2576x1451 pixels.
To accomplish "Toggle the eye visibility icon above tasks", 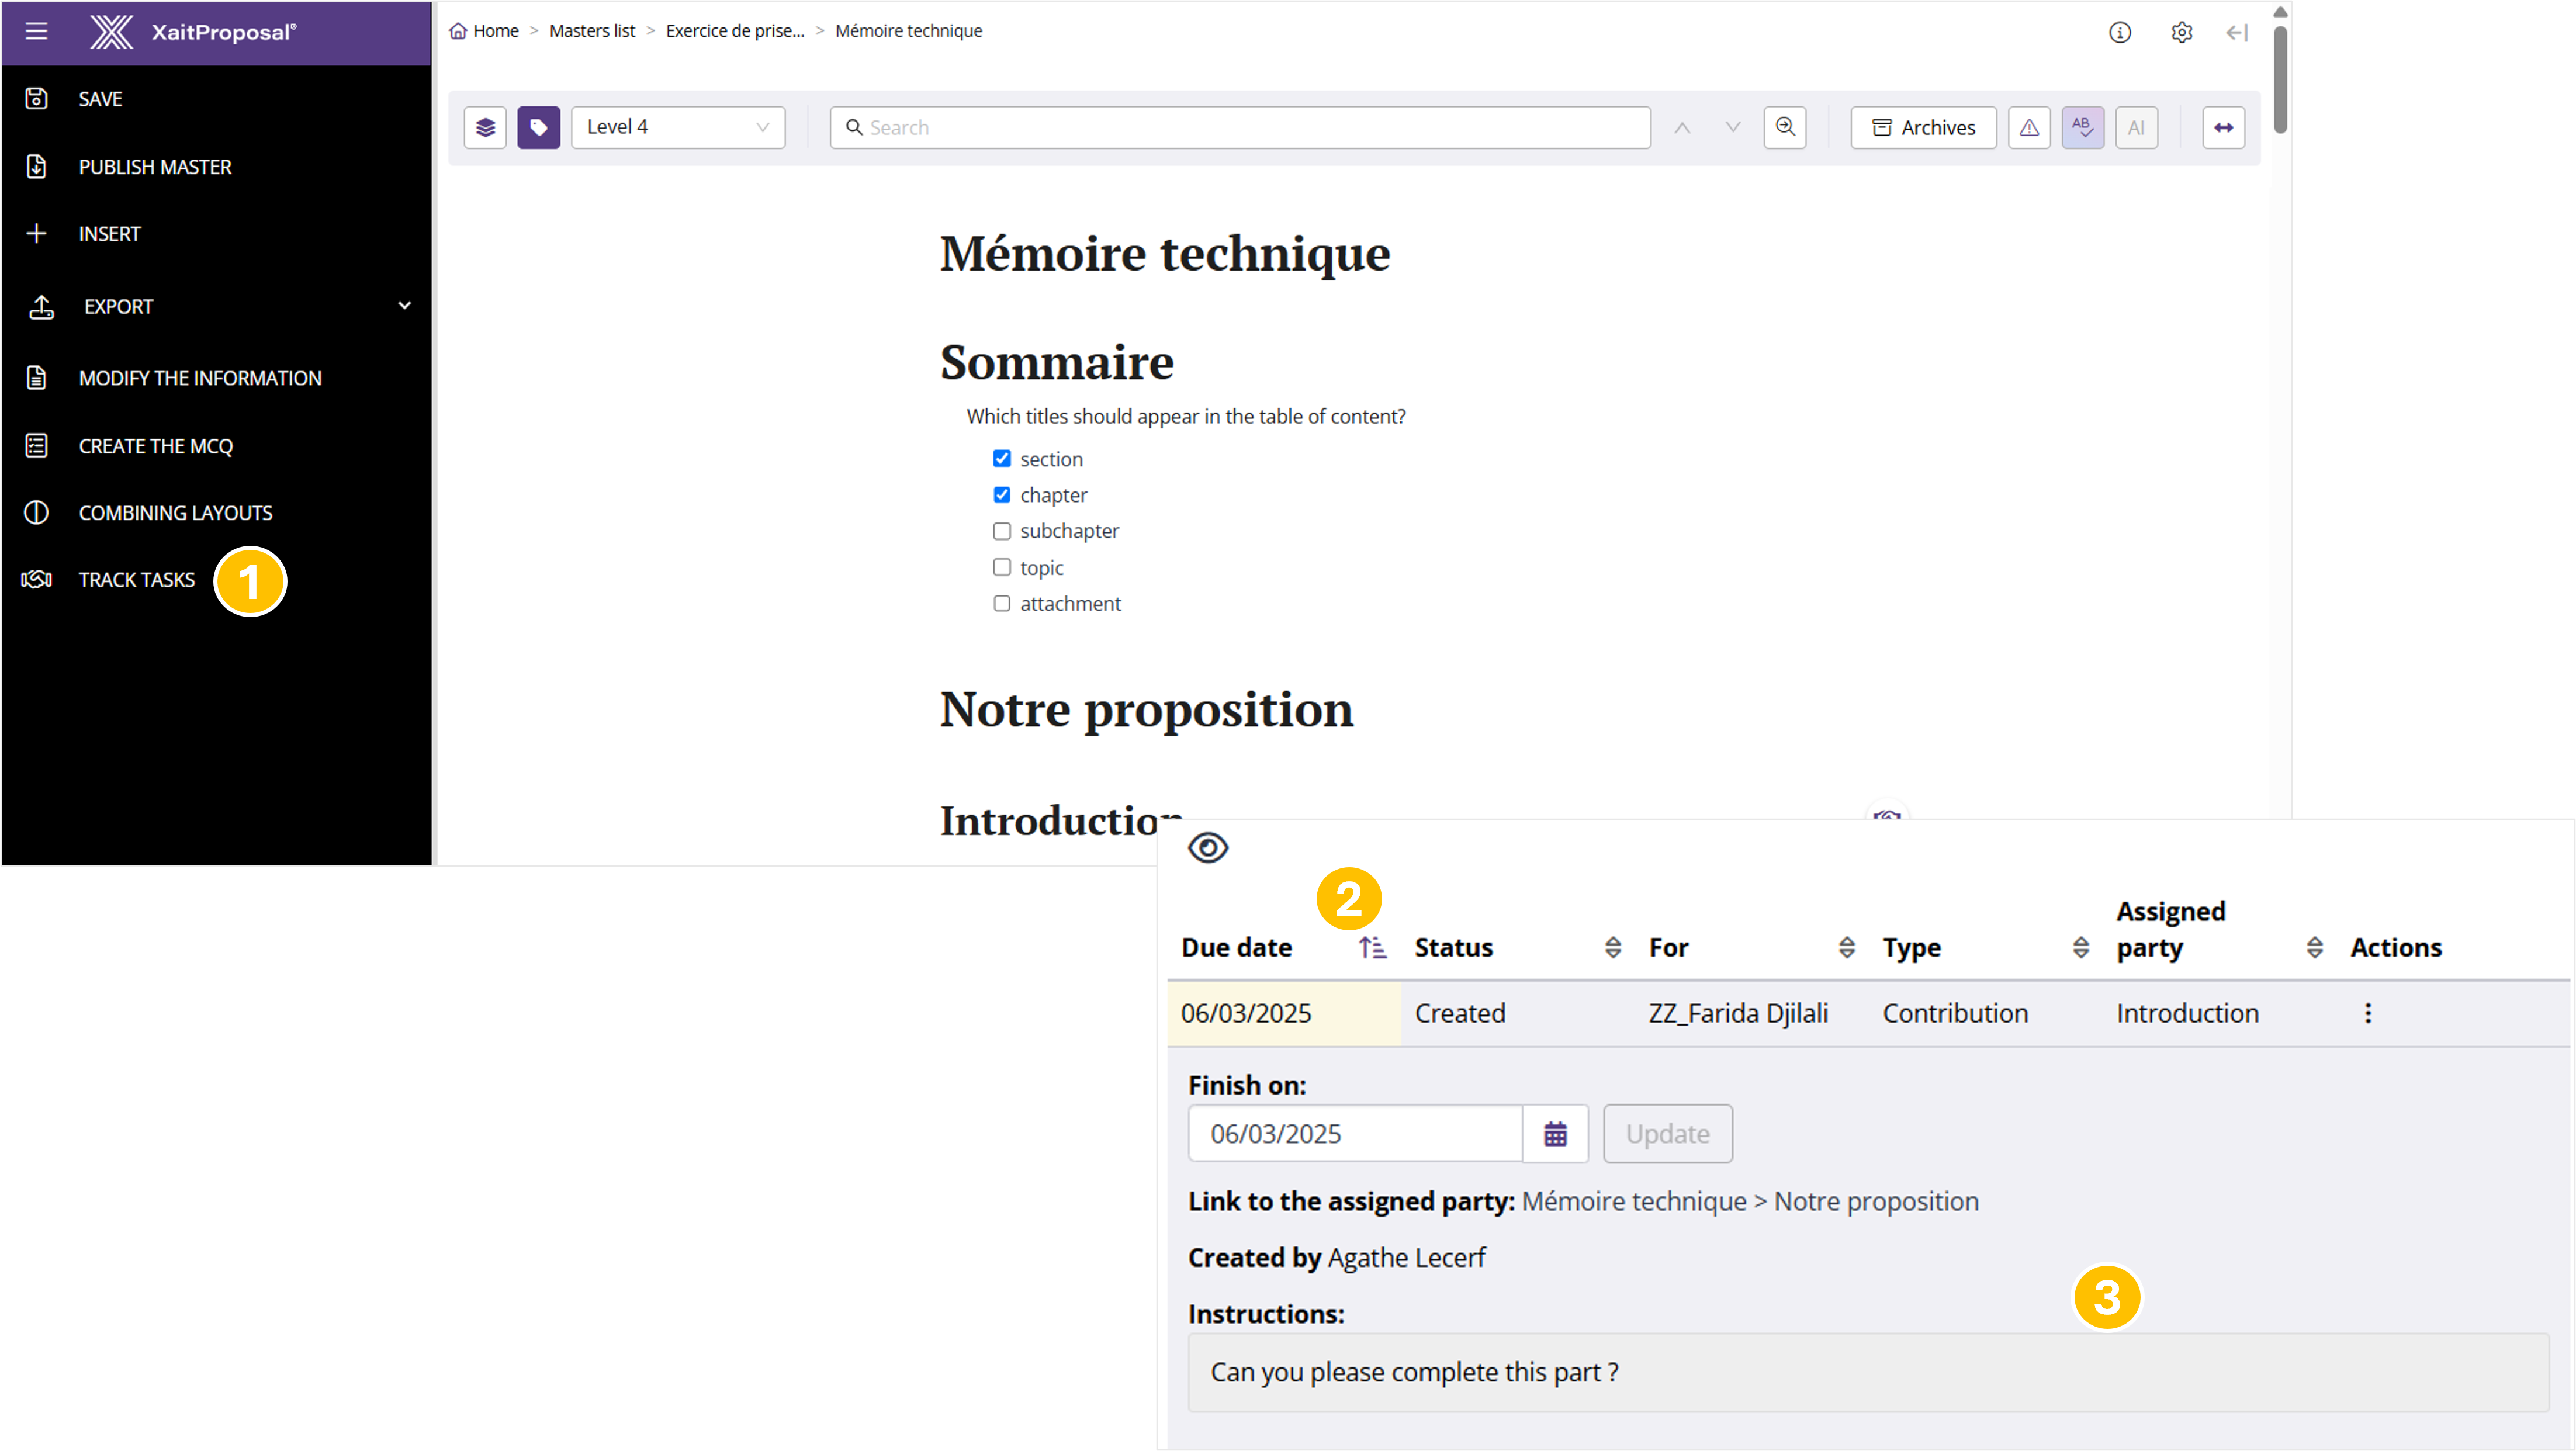I will point(1208,848).
